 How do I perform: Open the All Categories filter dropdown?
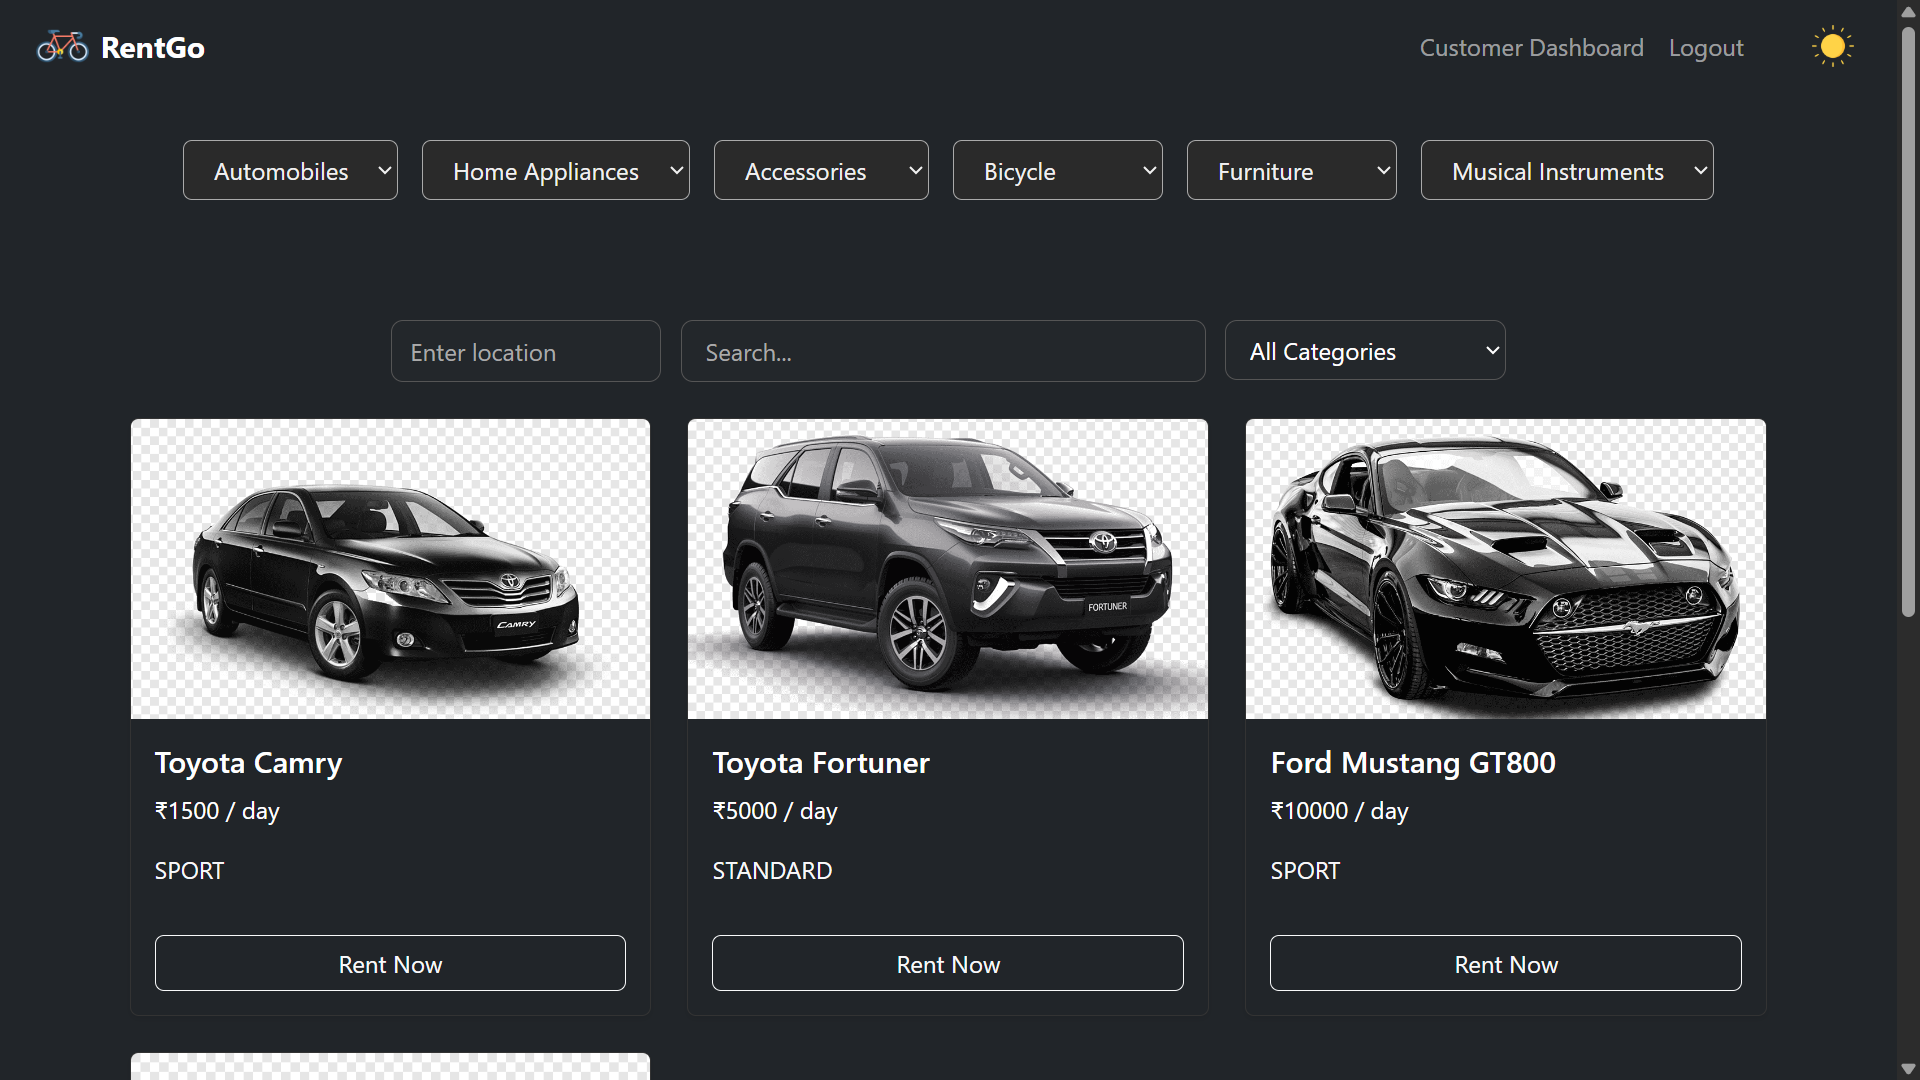tap(1364, 351)
